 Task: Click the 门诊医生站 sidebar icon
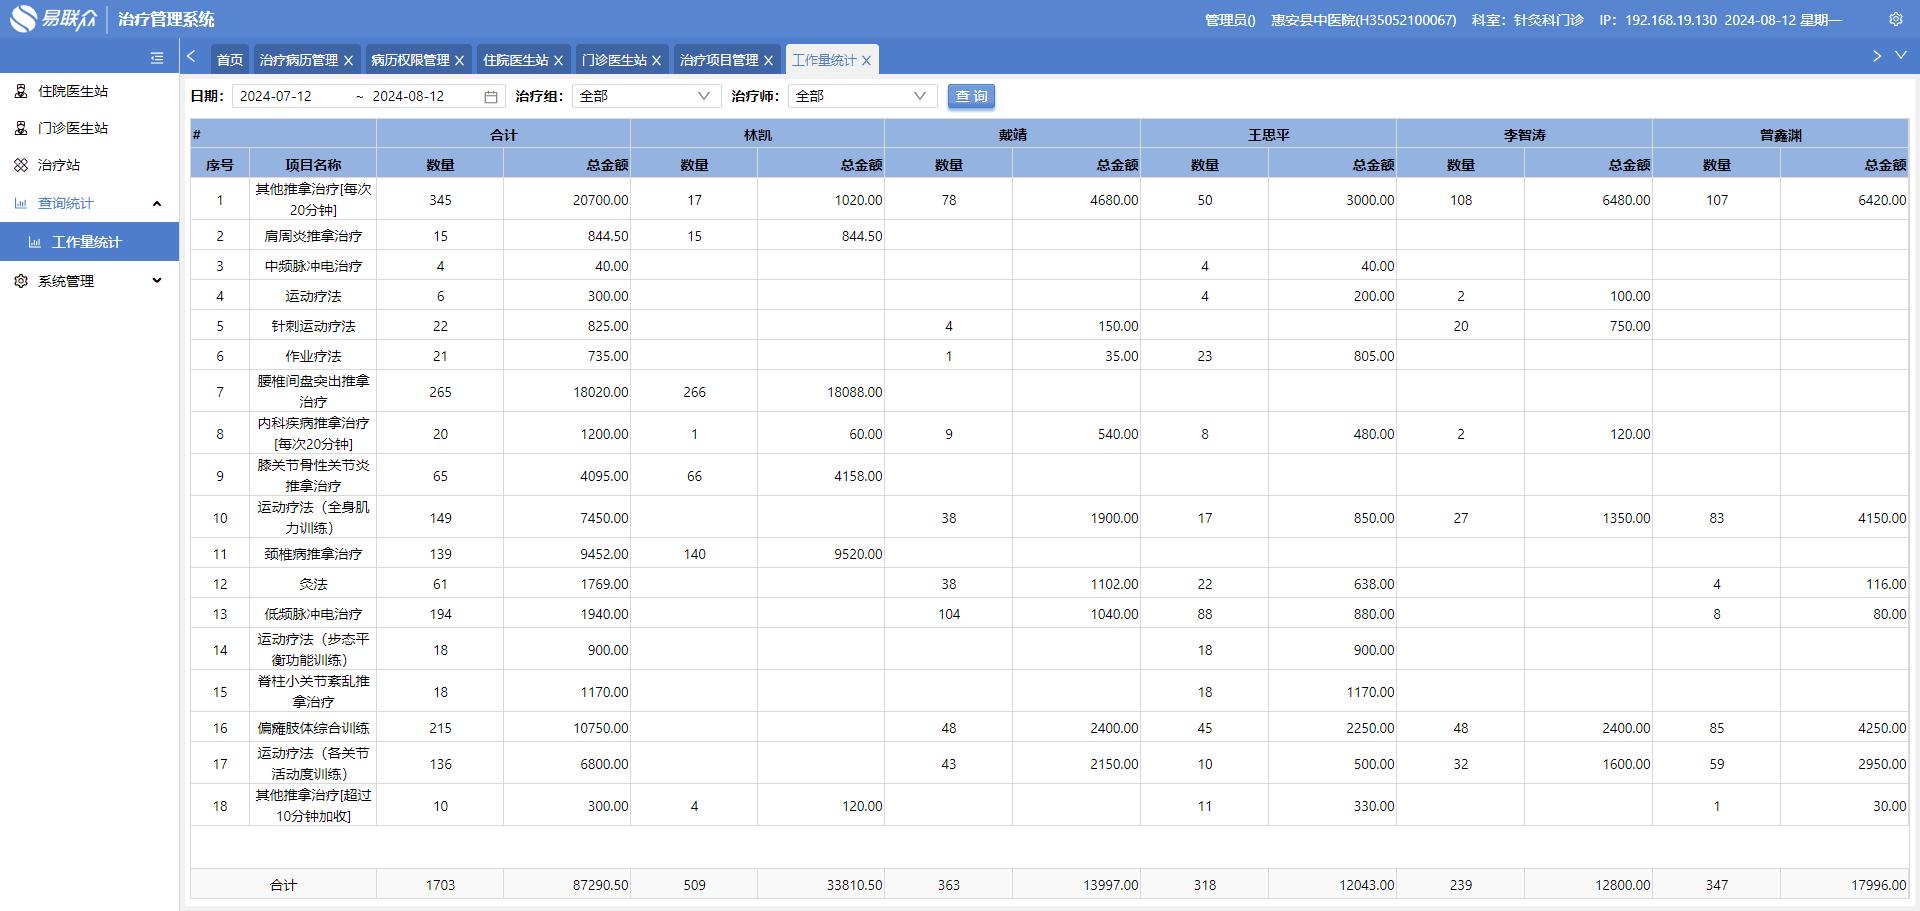21,128
